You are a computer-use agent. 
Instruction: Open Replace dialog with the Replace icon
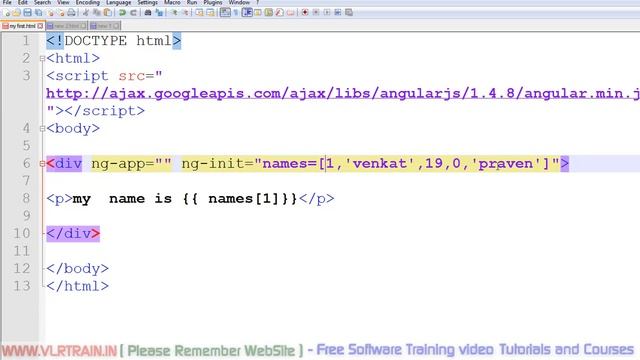(159, 13)
